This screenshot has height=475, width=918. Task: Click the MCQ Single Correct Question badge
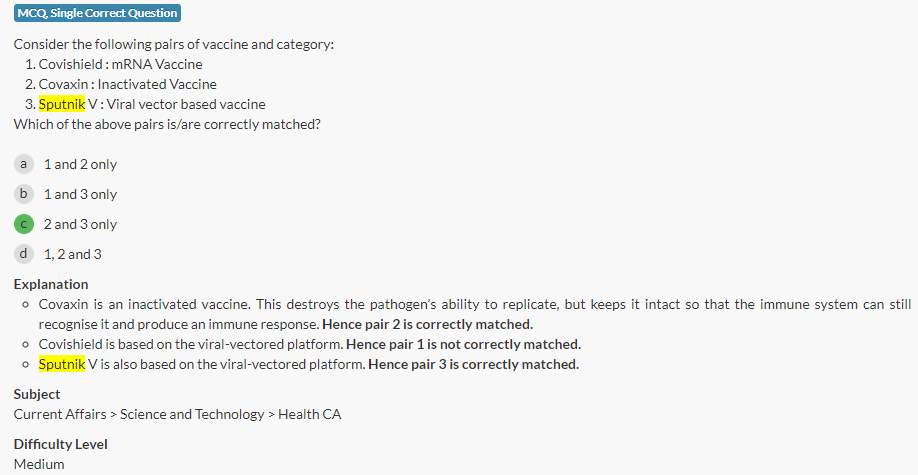[97, 13]
